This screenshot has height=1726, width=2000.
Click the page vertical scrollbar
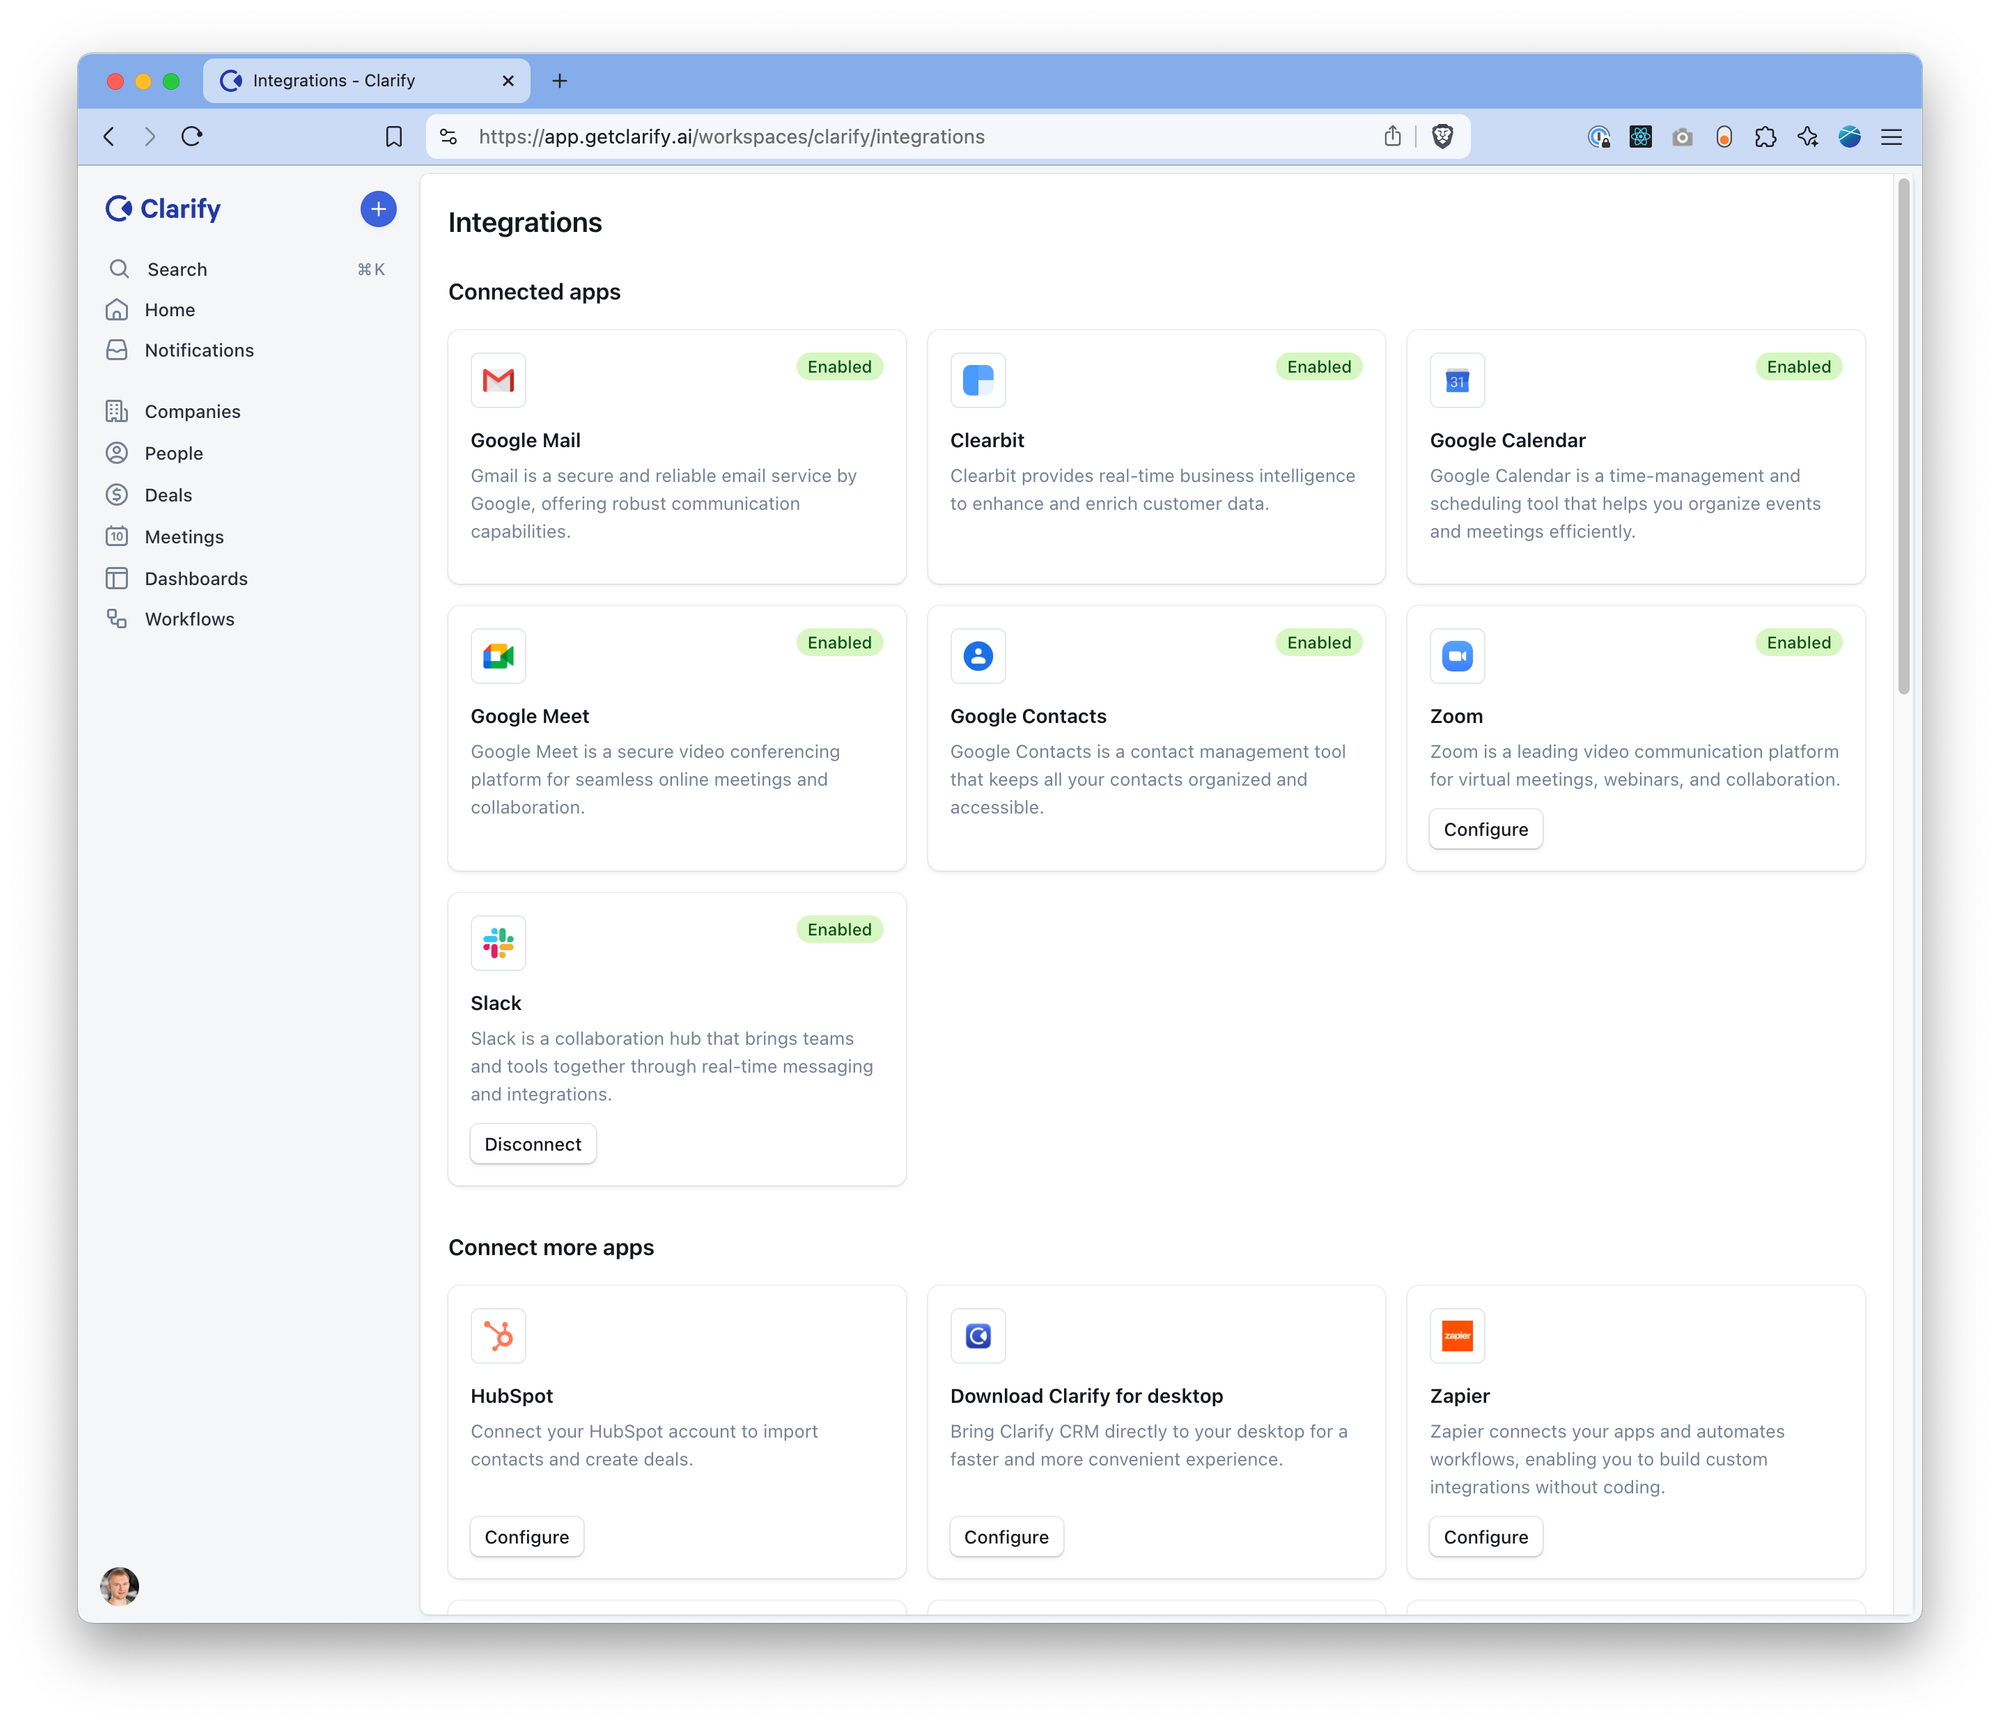[x=1903, y=436]
